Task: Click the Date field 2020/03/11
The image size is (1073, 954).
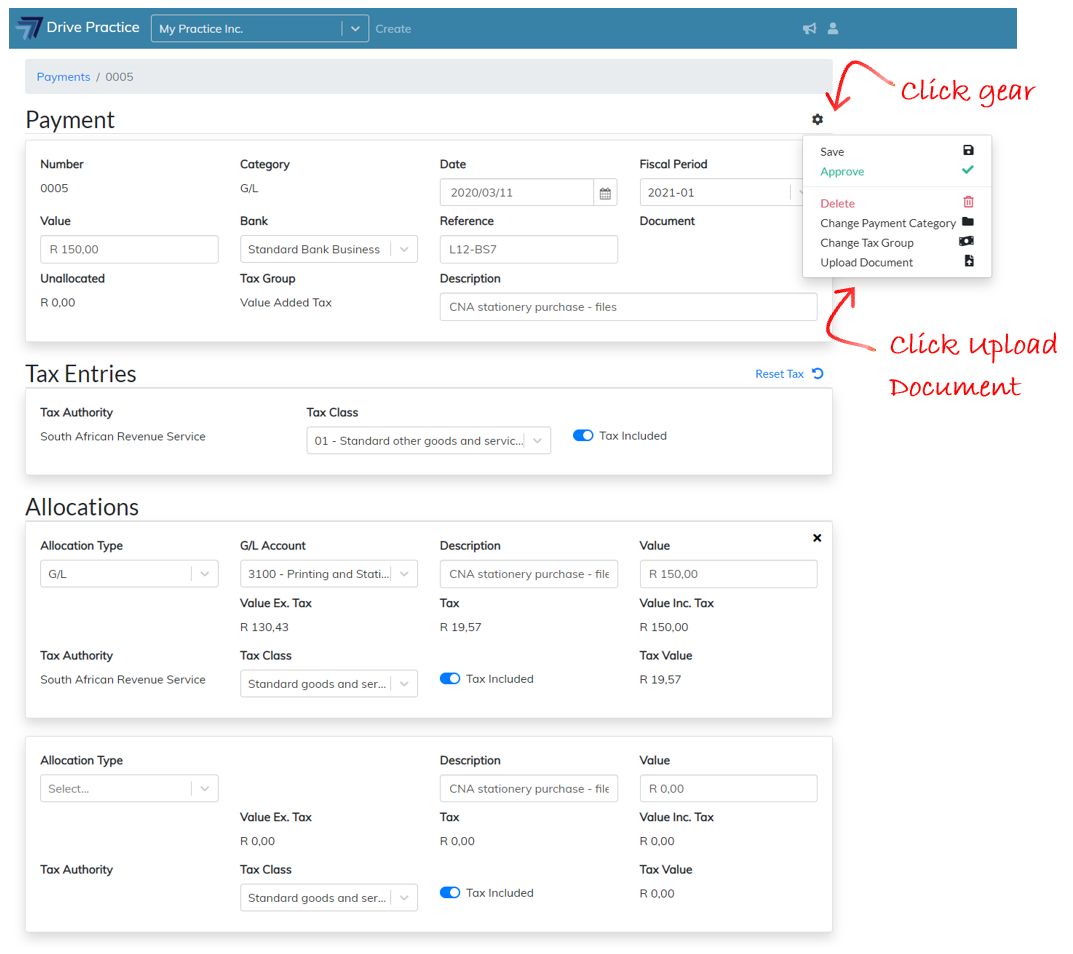Action: click(x=517, y=193)
